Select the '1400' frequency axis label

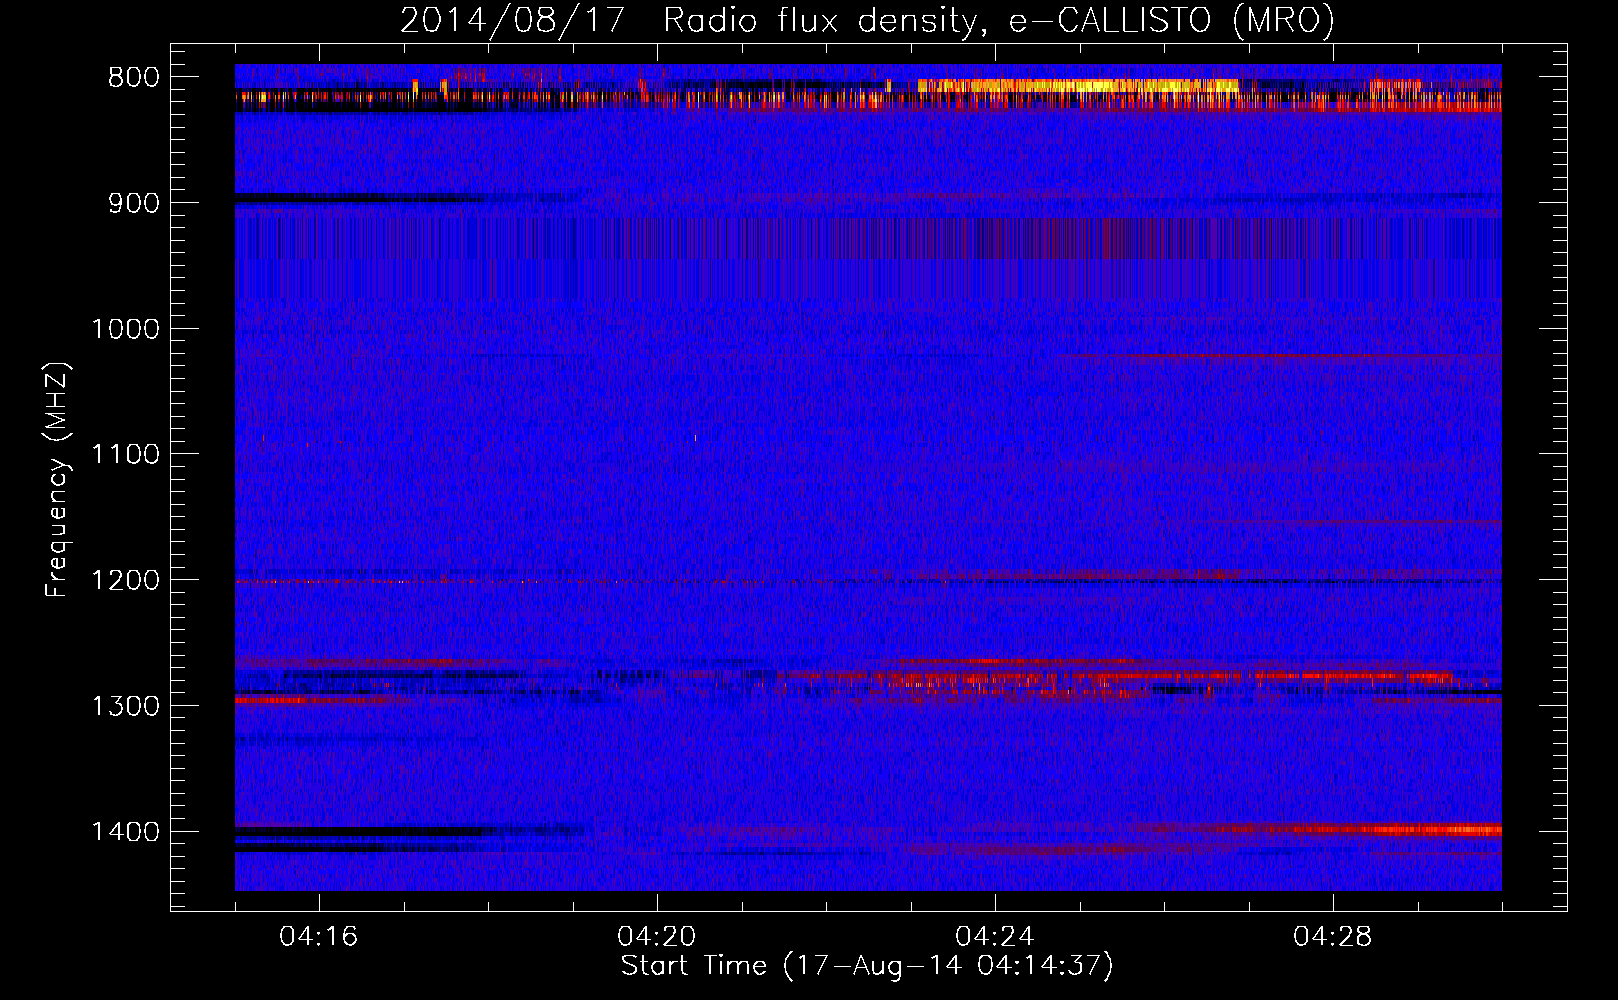point(126,832)
